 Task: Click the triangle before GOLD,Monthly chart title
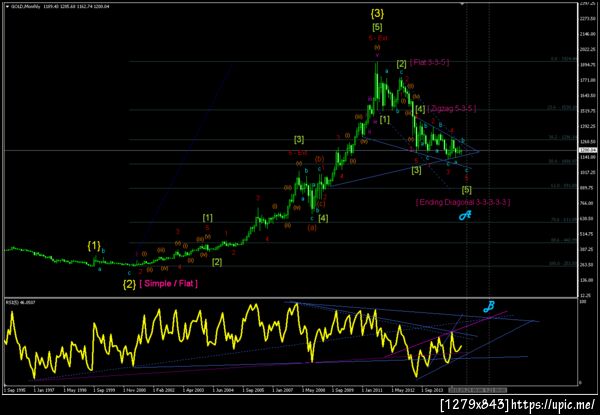[x=8, y=7]
